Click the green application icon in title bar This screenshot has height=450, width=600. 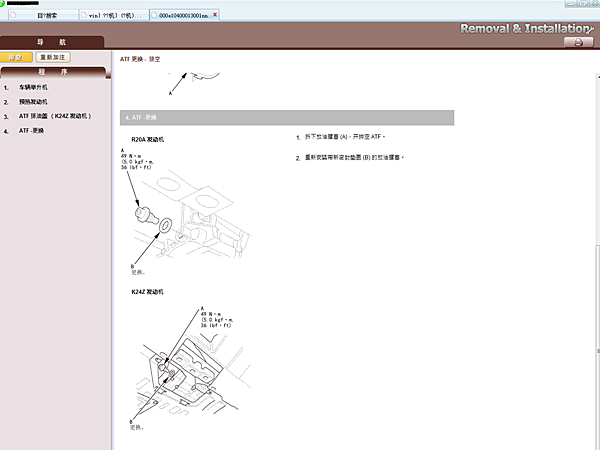[x=2, y=3]
